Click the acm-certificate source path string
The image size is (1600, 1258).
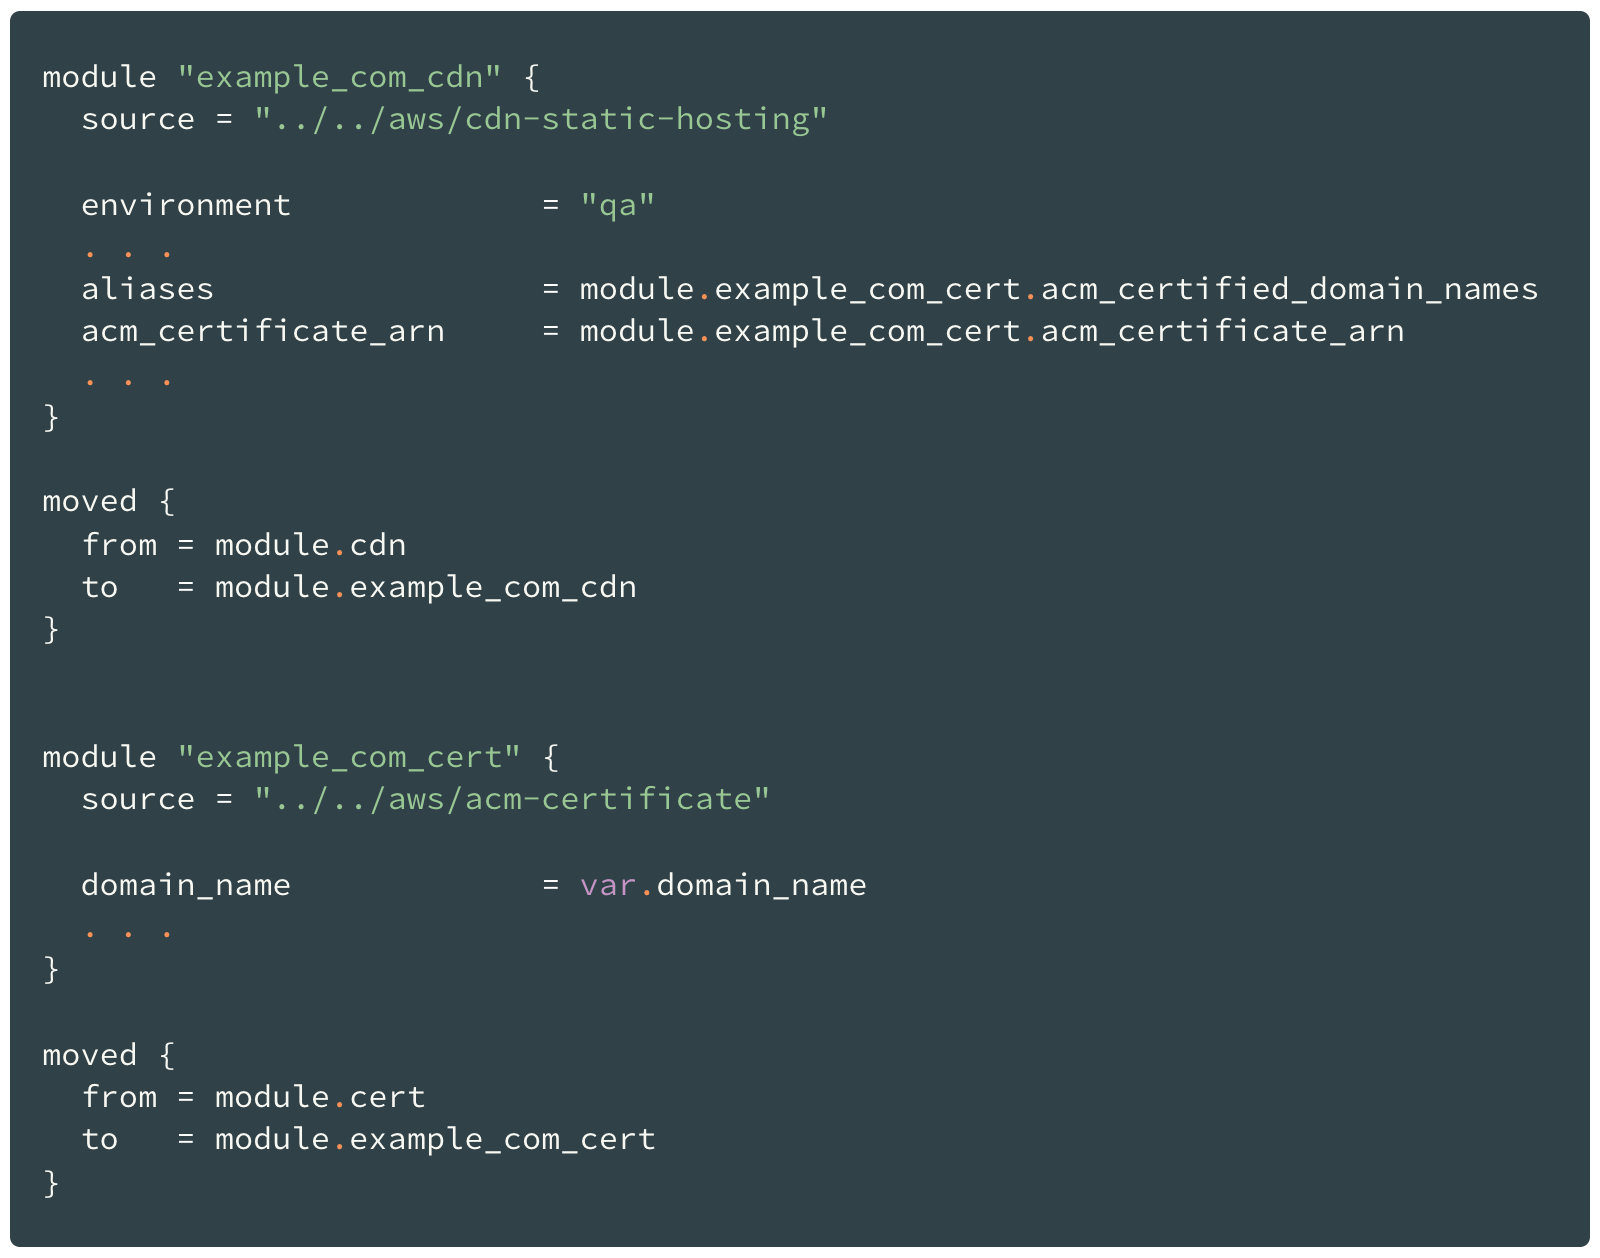point(512,800)
